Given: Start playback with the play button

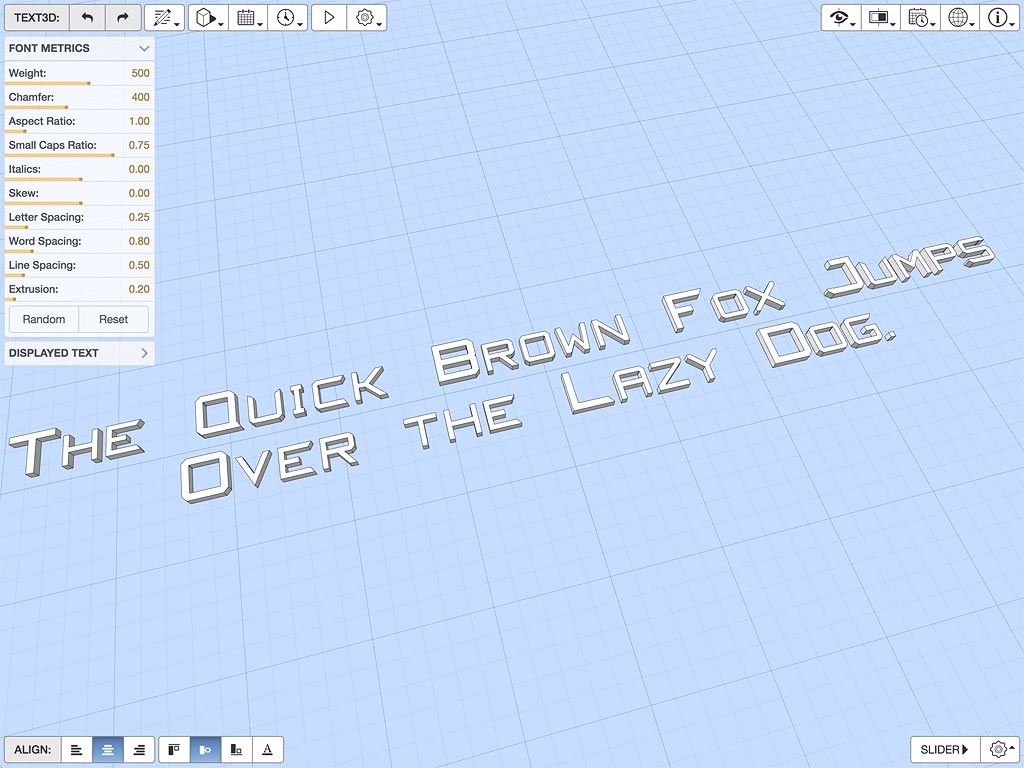Looking at the screenshot, I should pyautogui.click(x=329, y=18).
